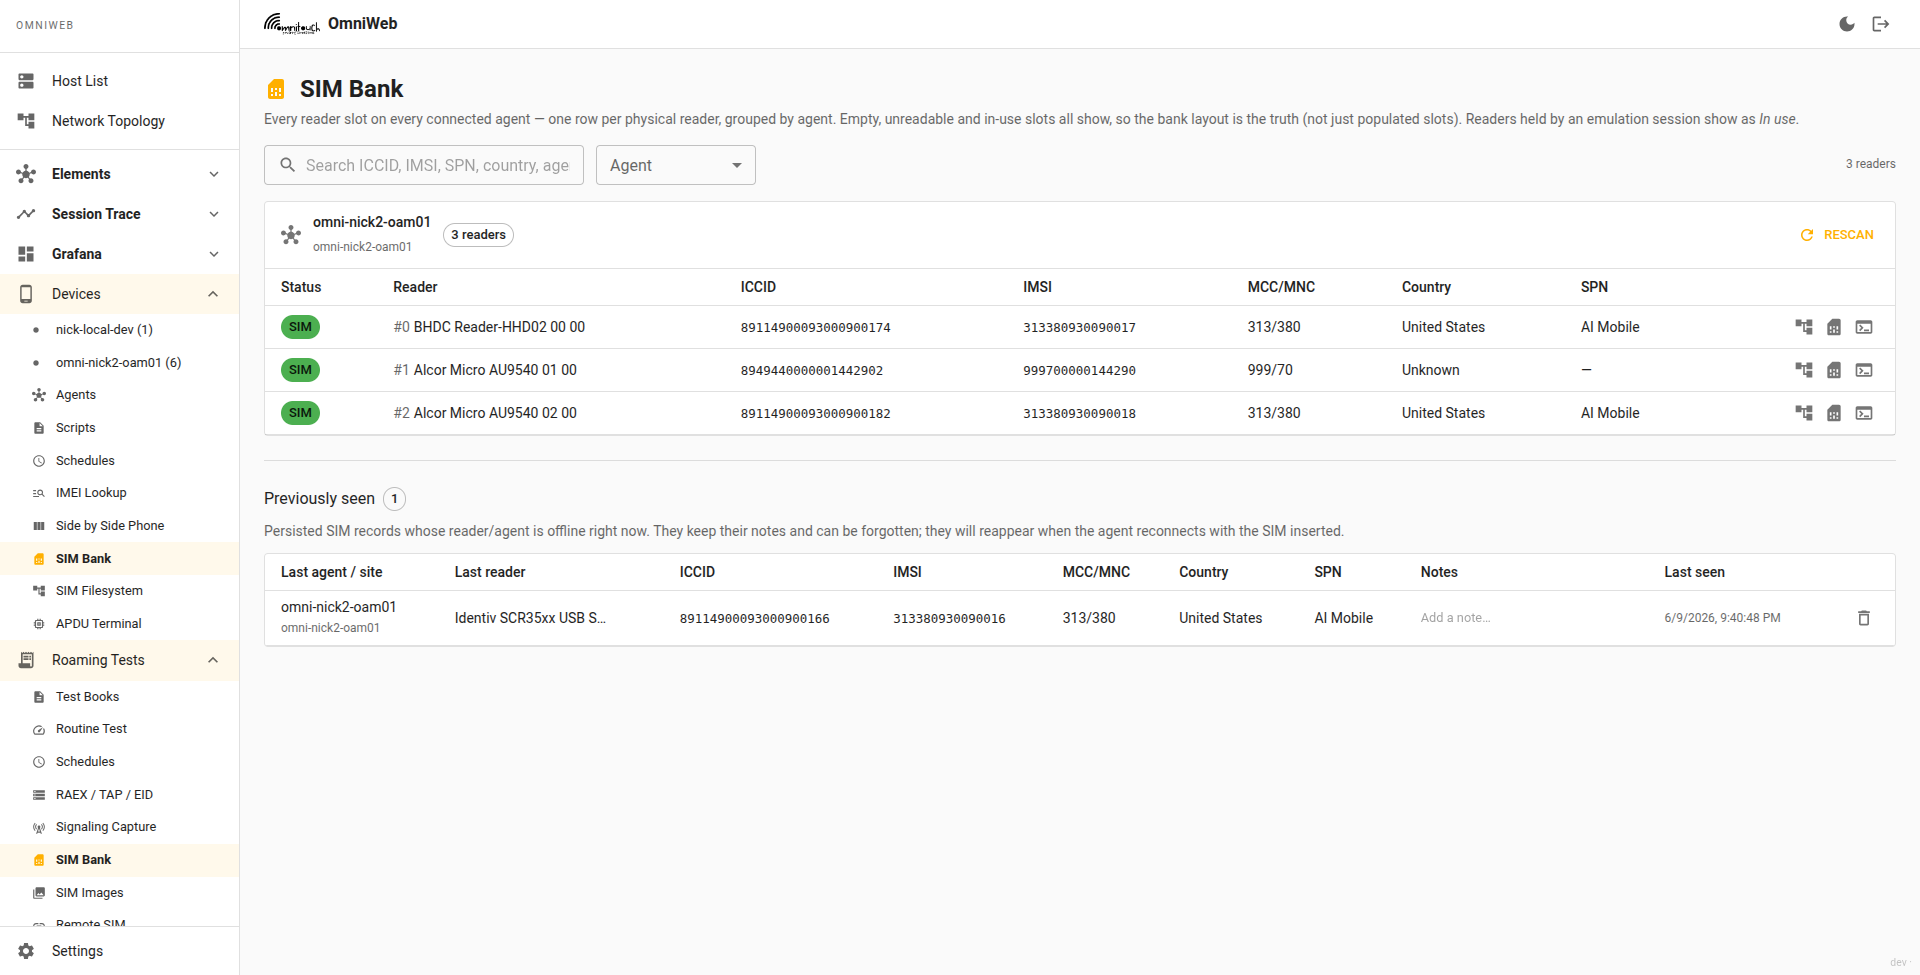The width and height of the screenshot is (1920, 975).
Task: Click ICCID 89114900093000900182
Action: coord(815,414)
